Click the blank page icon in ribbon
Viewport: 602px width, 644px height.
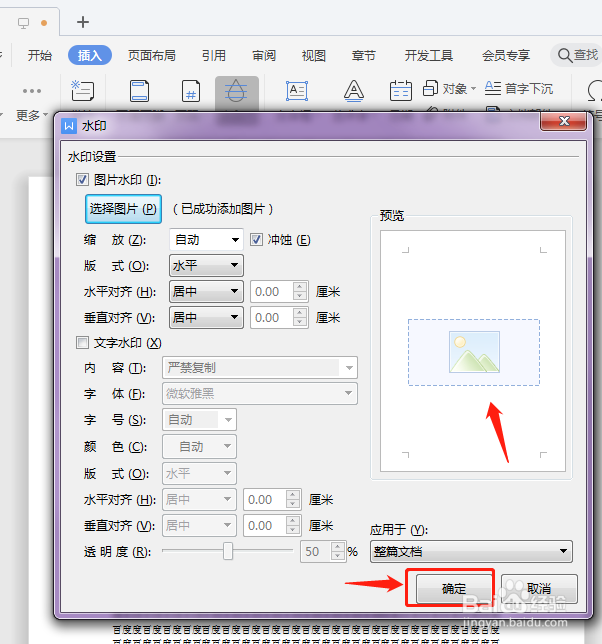(83, 91)
